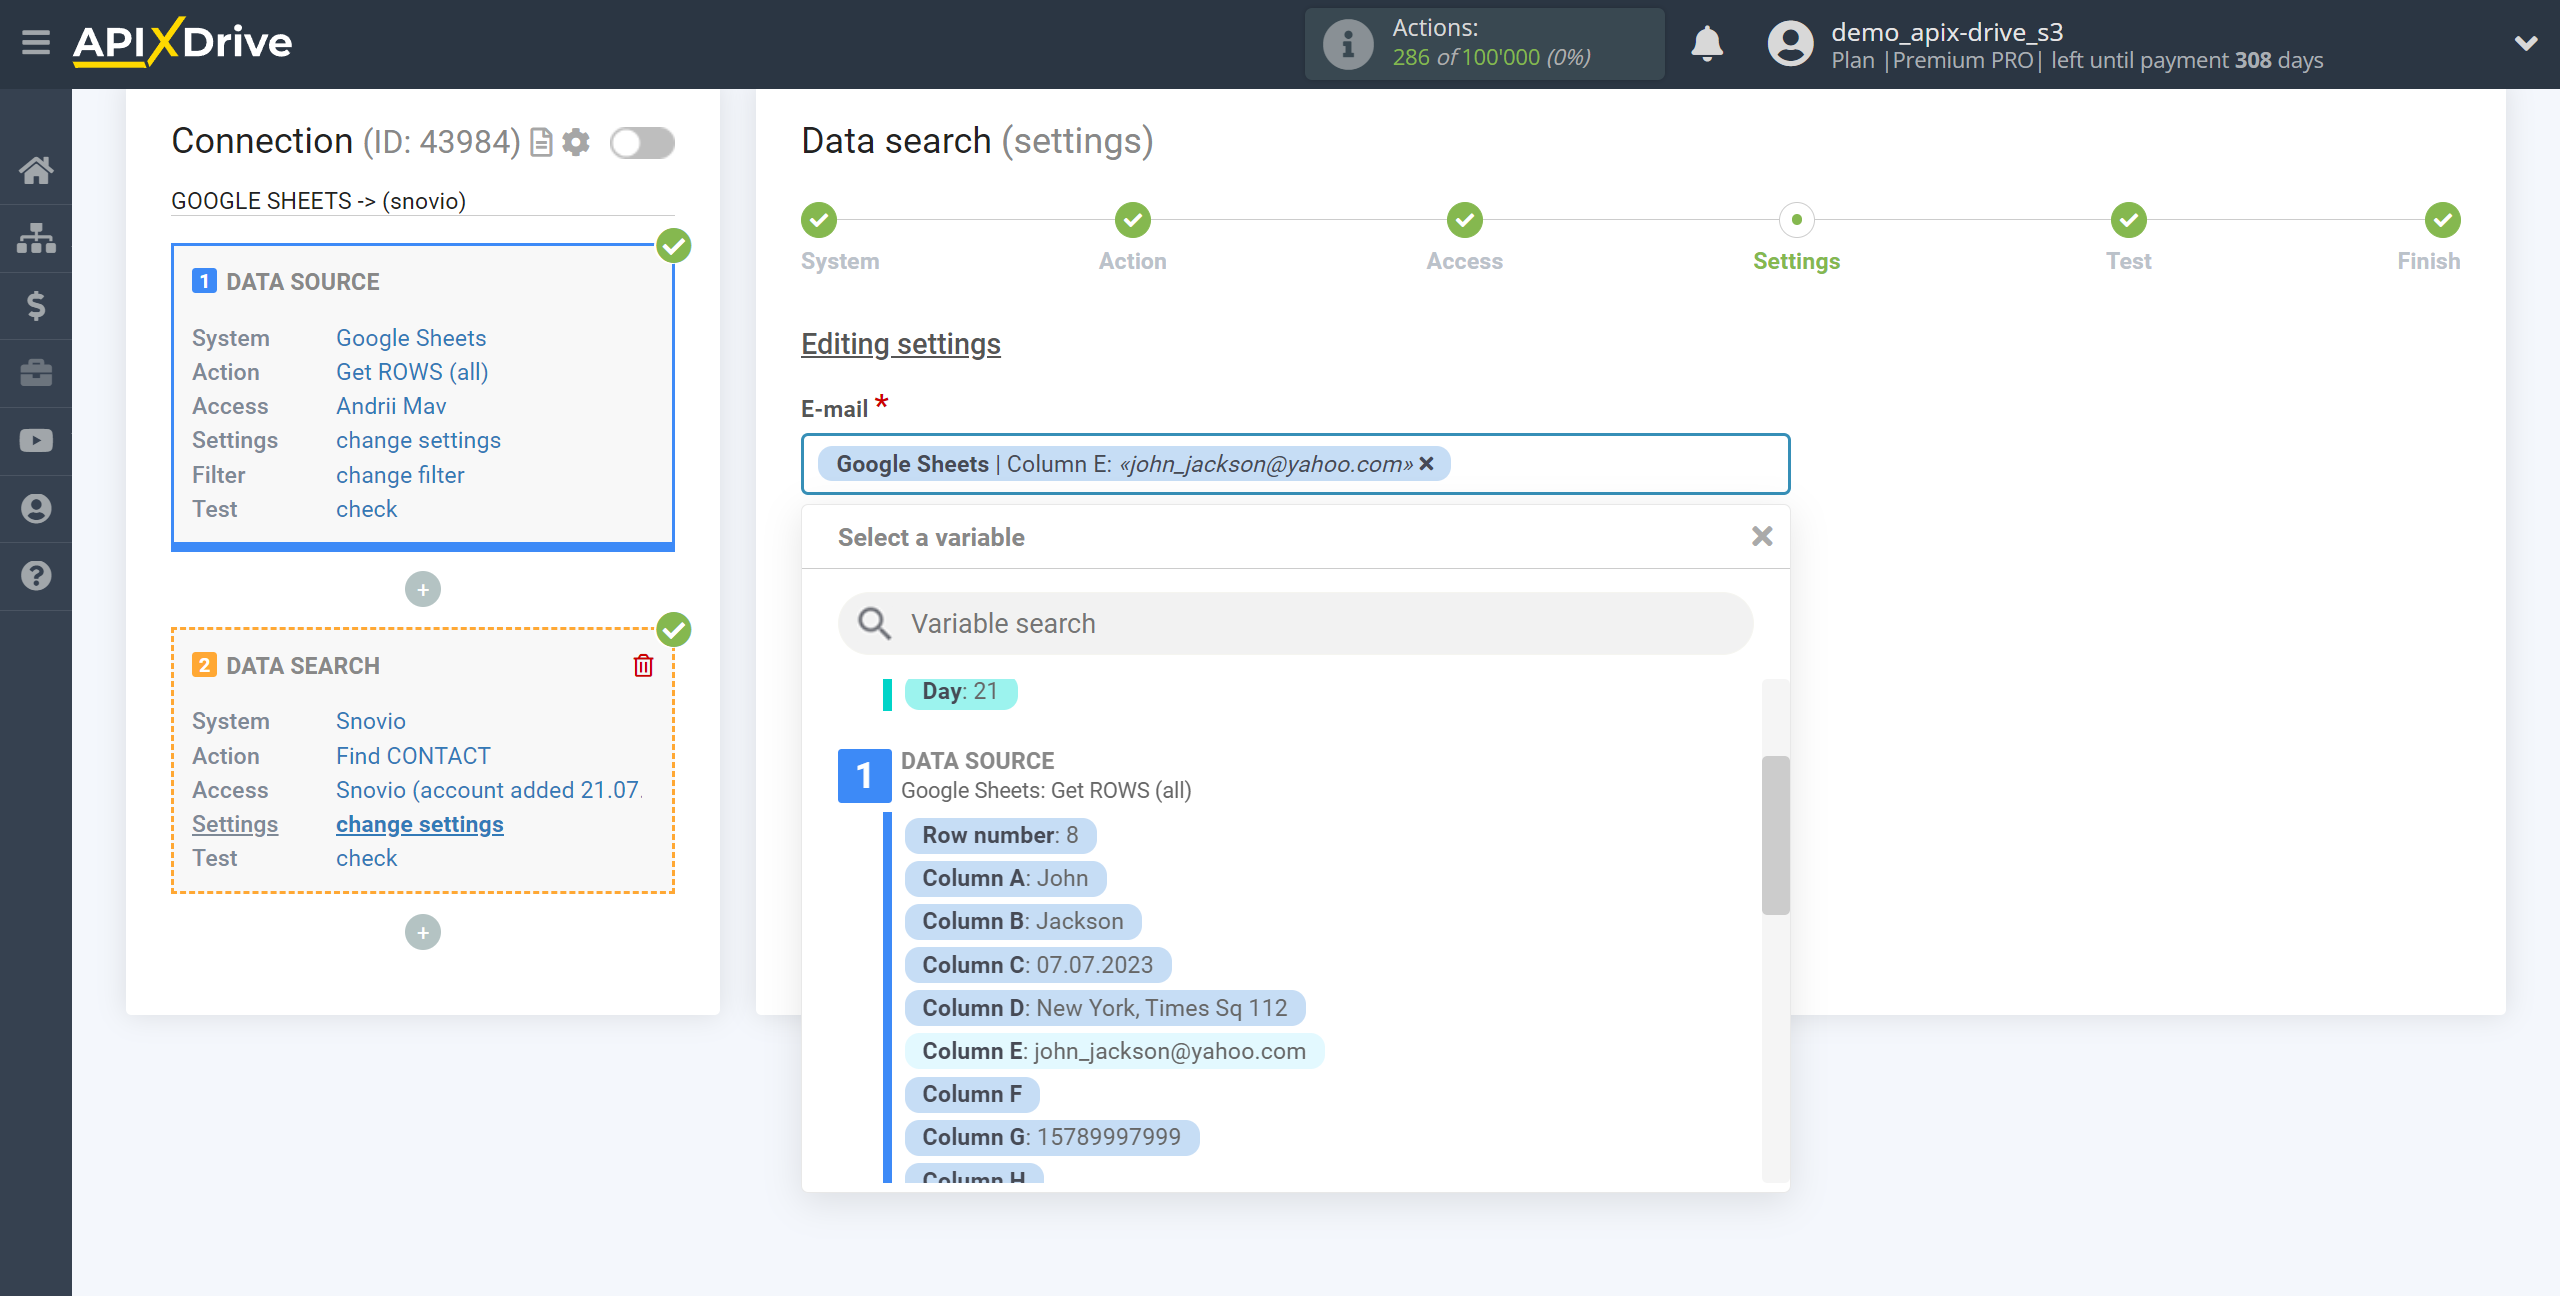Open Andrii Mav access link
Image resolution: width=2560 pixels, height=1296 pixels.
(391, 406)
